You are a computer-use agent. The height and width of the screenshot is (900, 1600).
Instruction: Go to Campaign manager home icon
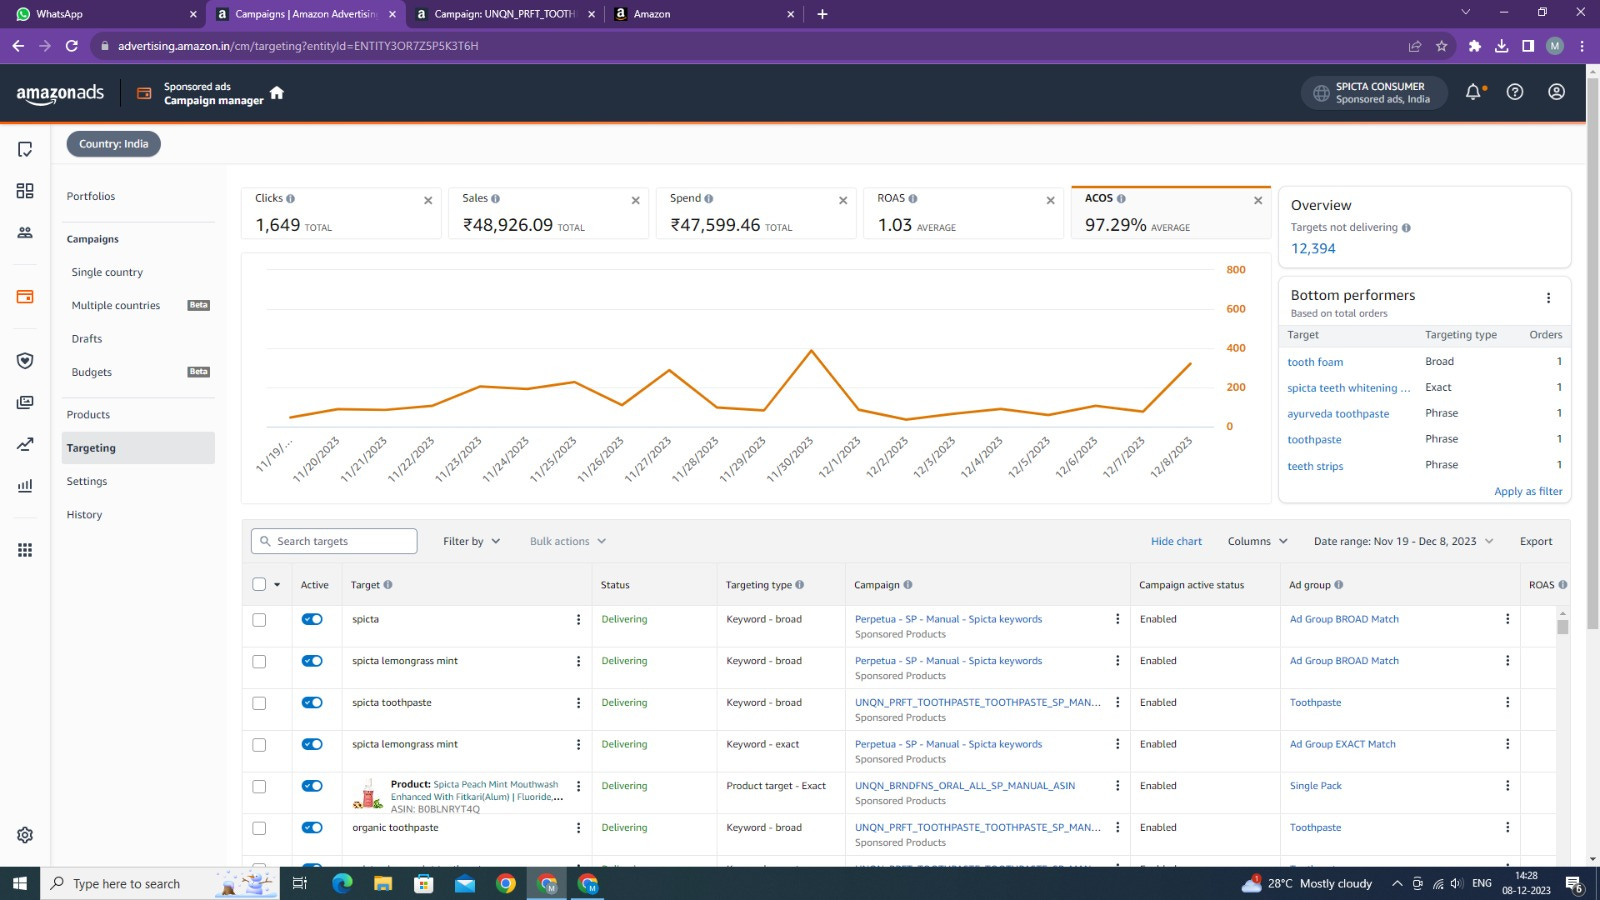(x=277, y=93)
